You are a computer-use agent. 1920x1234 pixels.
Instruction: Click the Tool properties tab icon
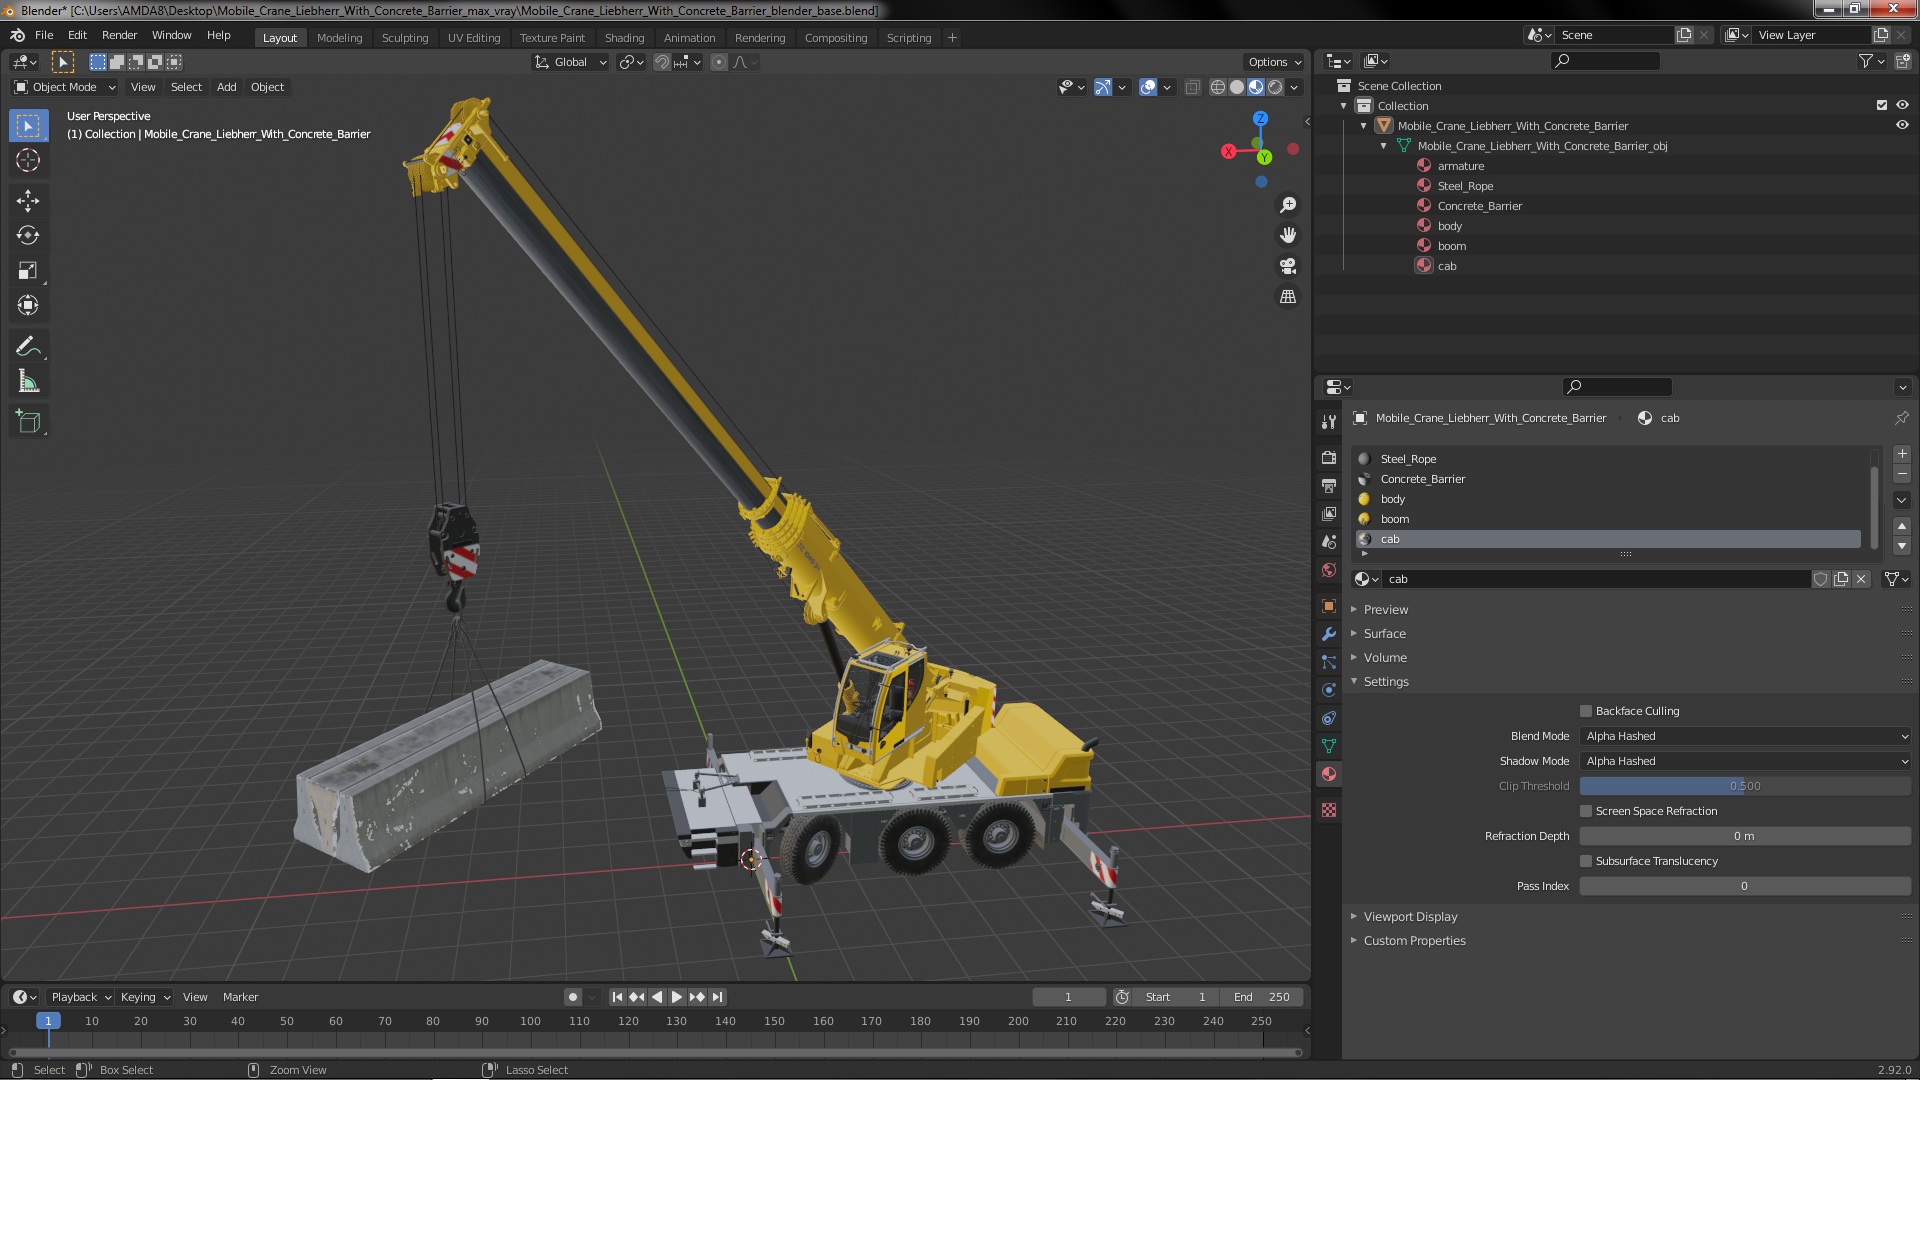[x=1329, y=422]
